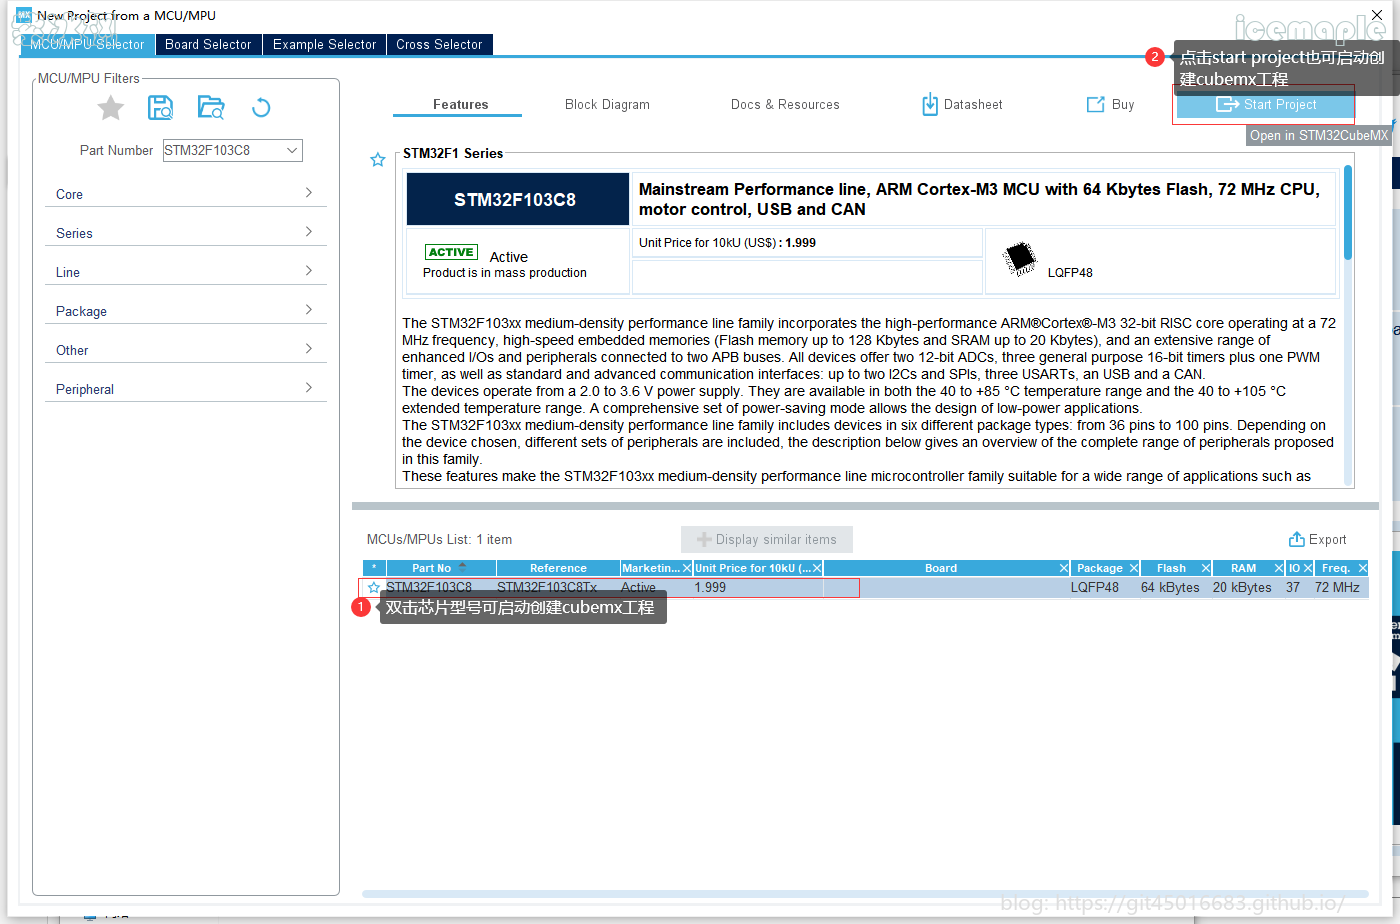The width and height of the screenshot is (1400, 924).
Task: Click Display similar items button
Action: (767, 539)
